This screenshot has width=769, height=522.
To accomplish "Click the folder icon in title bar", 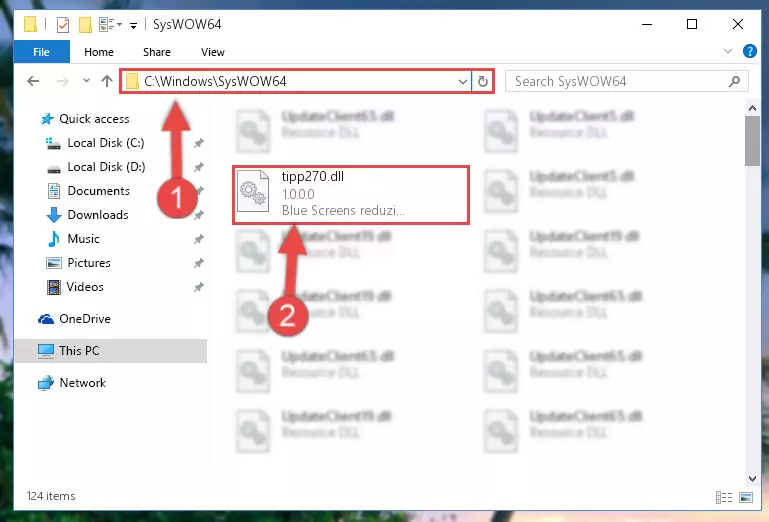I will coord(30,25).
